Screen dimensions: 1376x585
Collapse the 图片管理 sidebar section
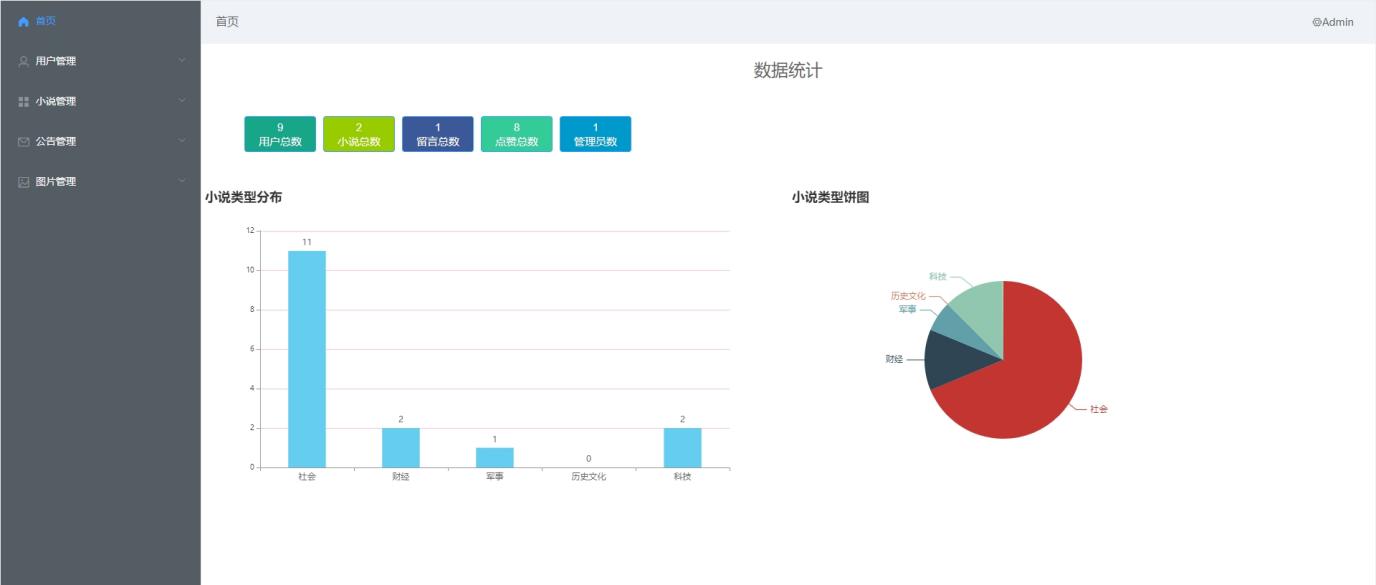[x=181, y=181]
